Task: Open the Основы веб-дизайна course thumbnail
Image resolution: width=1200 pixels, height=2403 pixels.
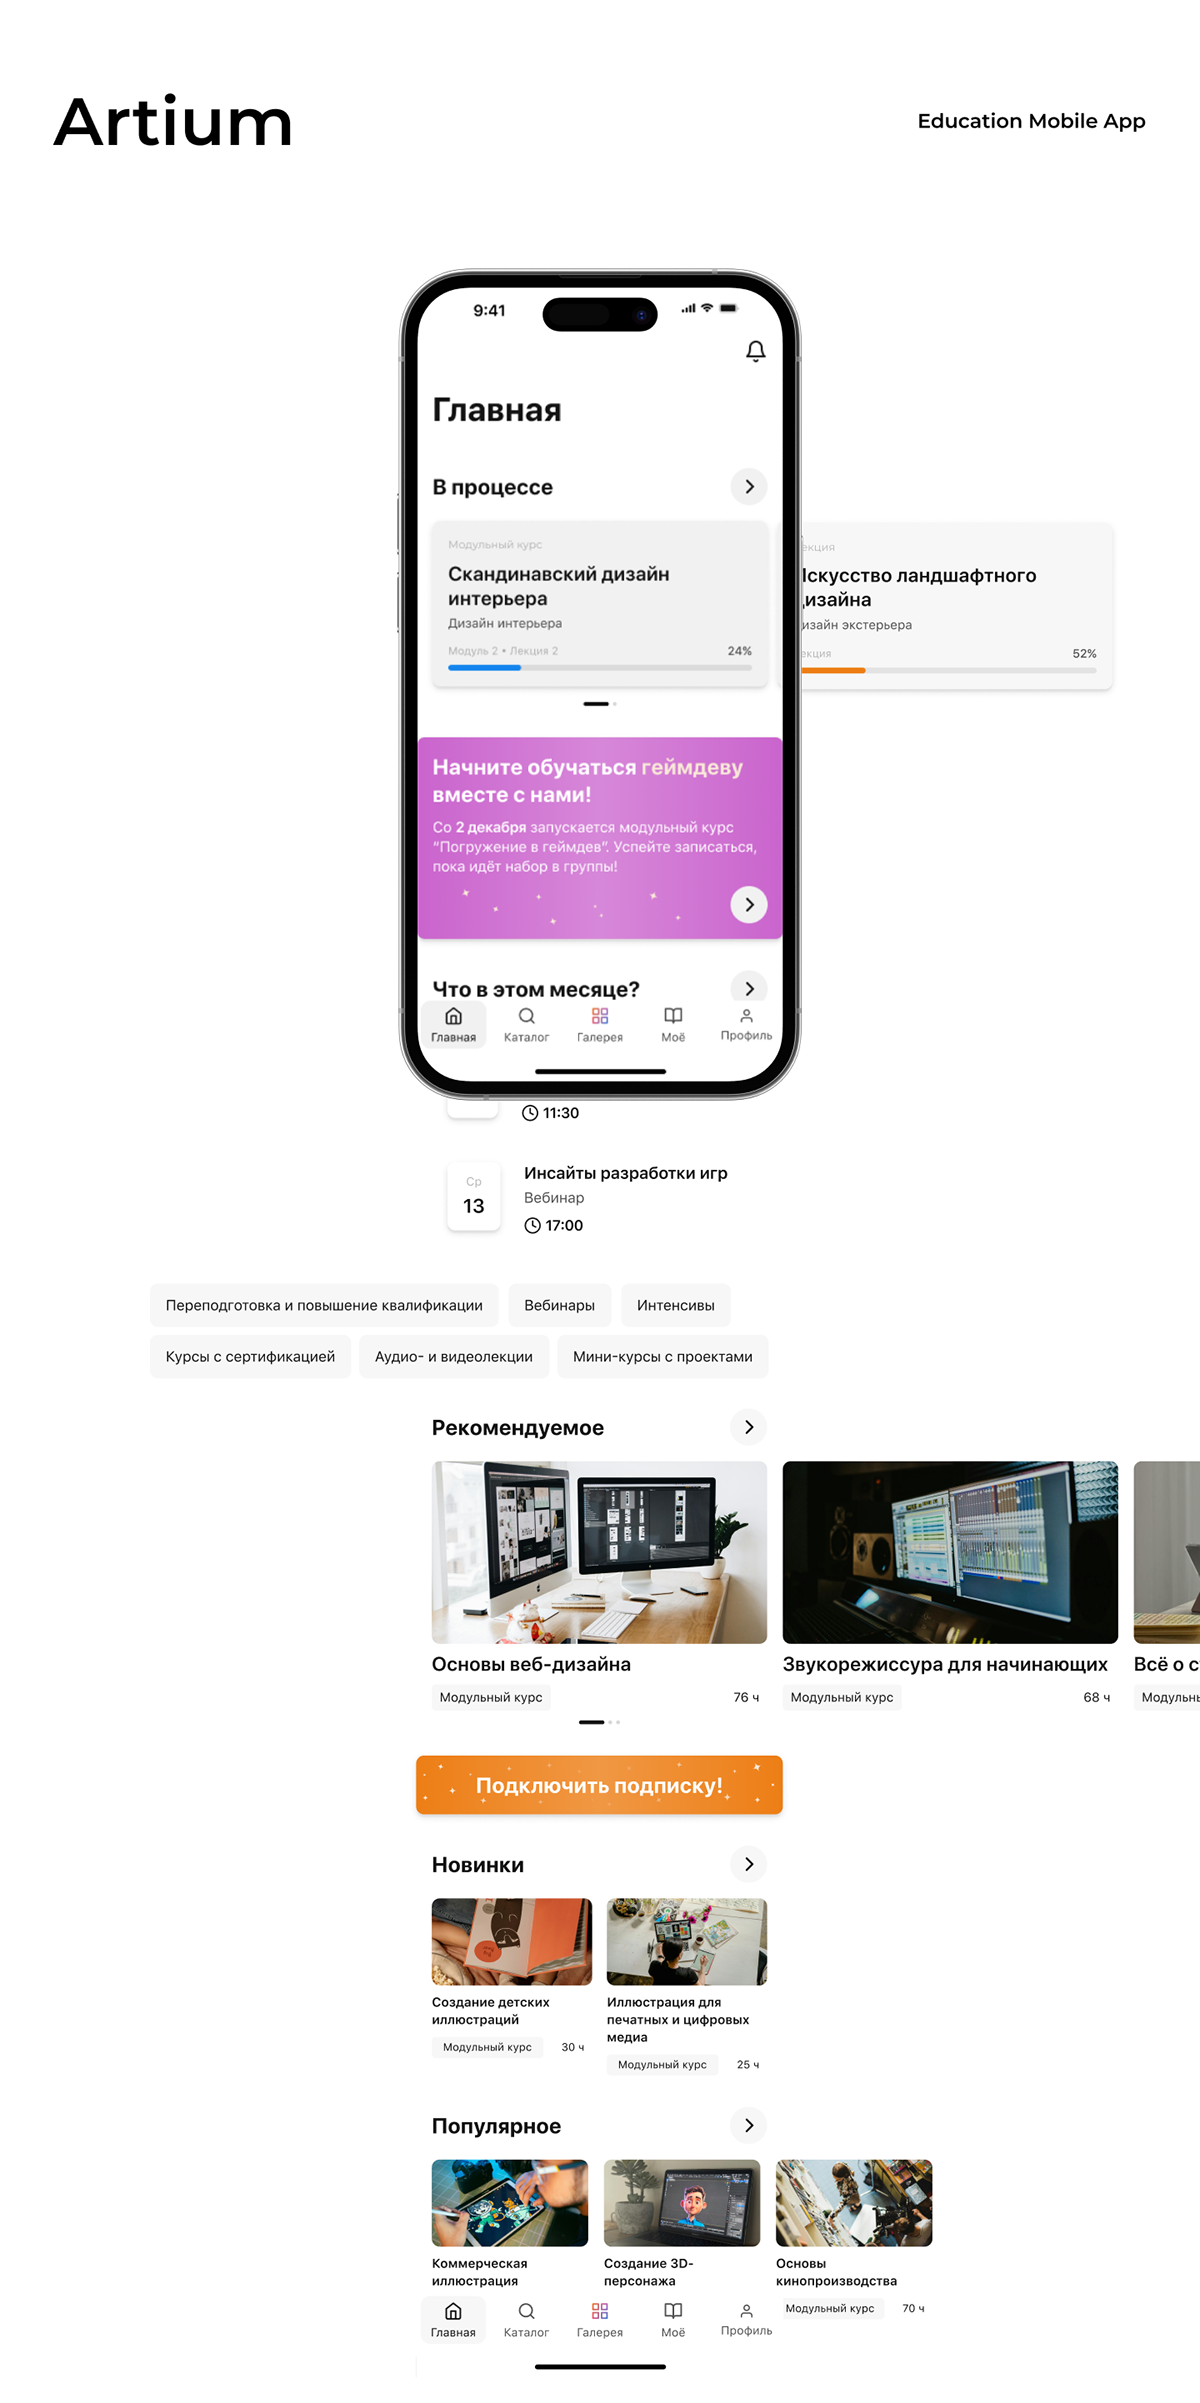Action: [599, 1552]
